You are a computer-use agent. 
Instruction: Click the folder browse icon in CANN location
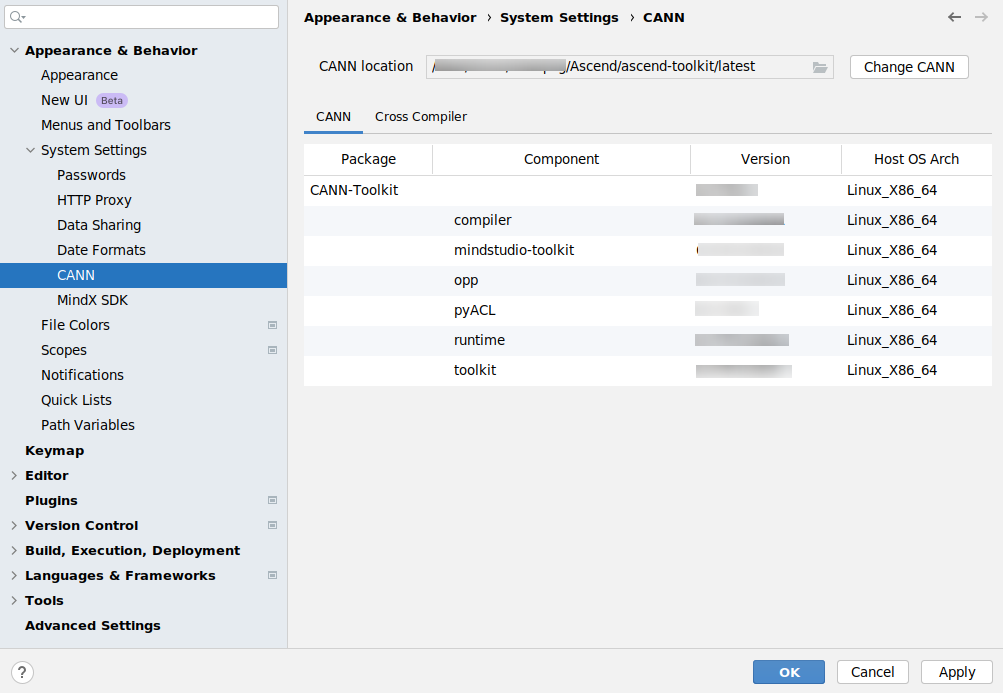pos(819,67)
